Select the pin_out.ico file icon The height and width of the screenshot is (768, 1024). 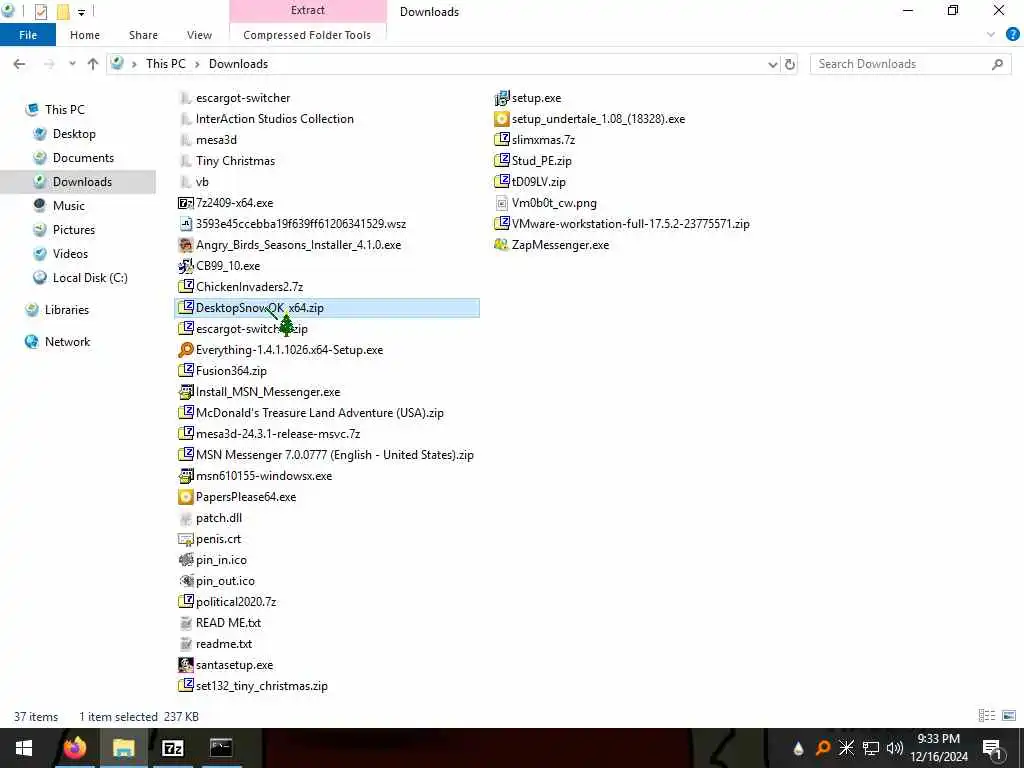[x=185, y=581]
